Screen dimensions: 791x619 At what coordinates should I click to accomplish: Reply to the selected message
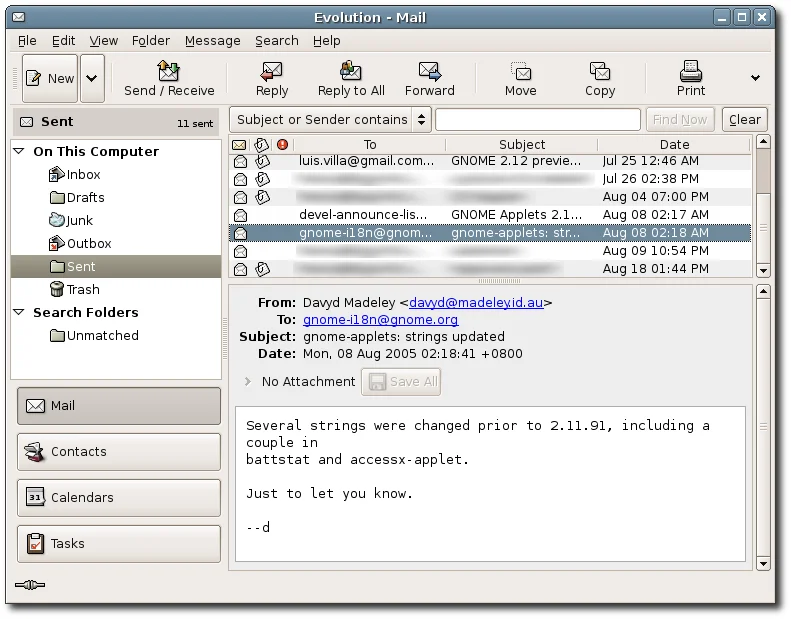tap(272, 79)
